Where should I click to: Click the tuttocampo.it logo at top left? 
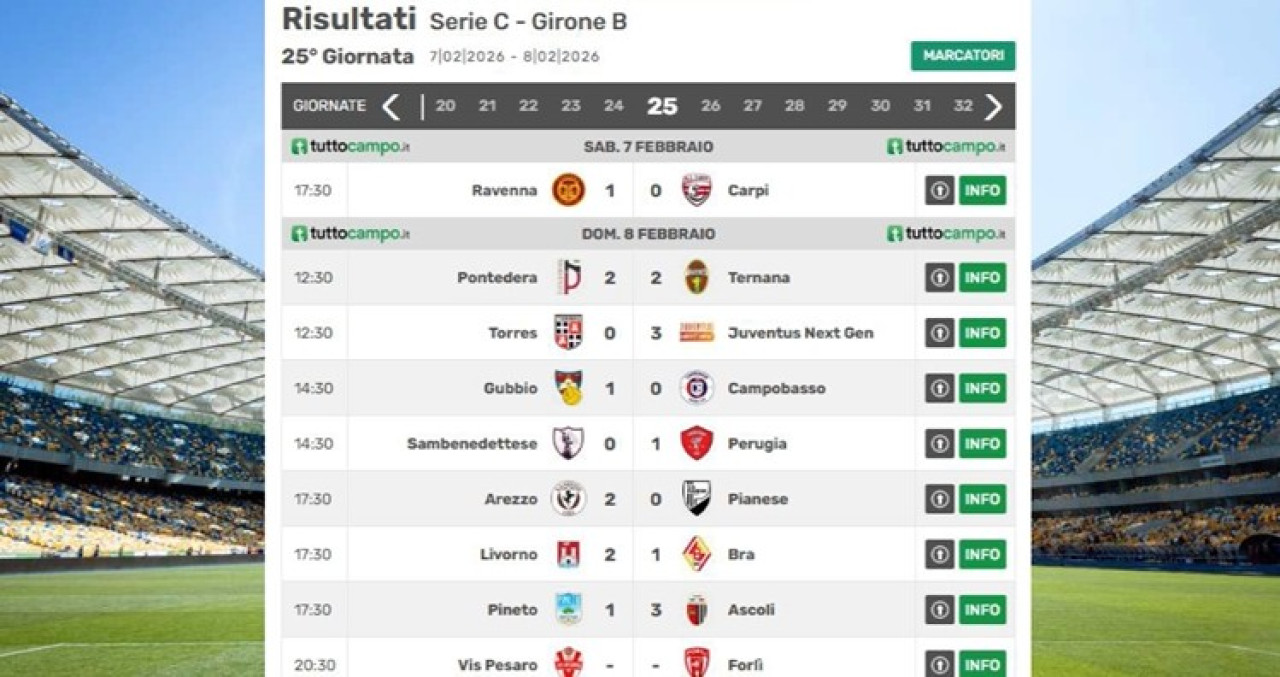click(350, 147)
